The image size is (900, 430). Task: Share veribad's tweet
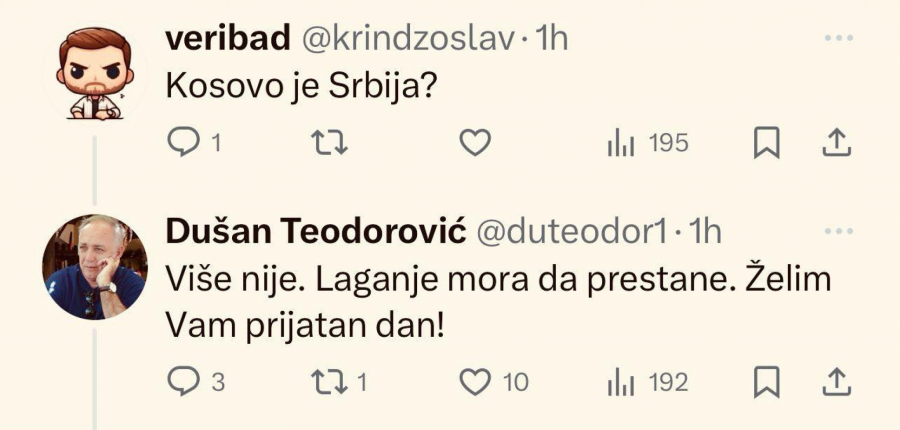(835, 144)
